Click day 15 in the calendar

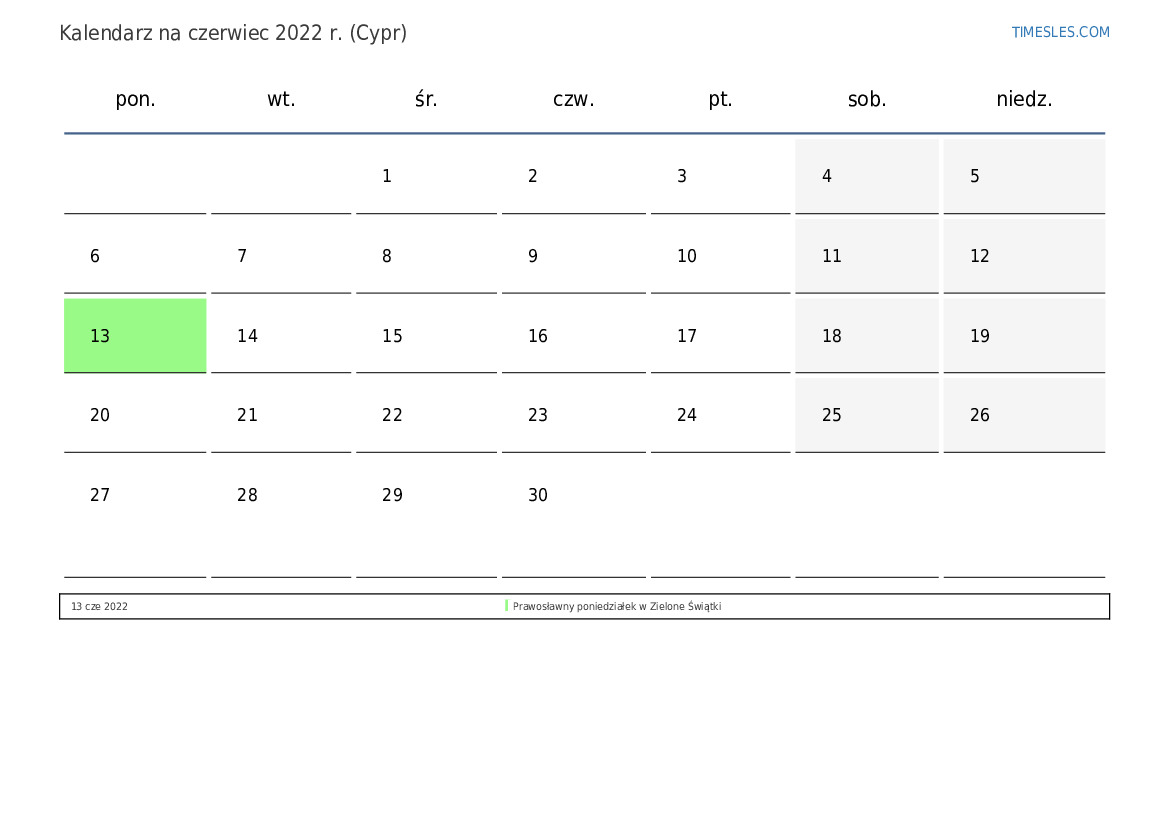click(426, 336)
